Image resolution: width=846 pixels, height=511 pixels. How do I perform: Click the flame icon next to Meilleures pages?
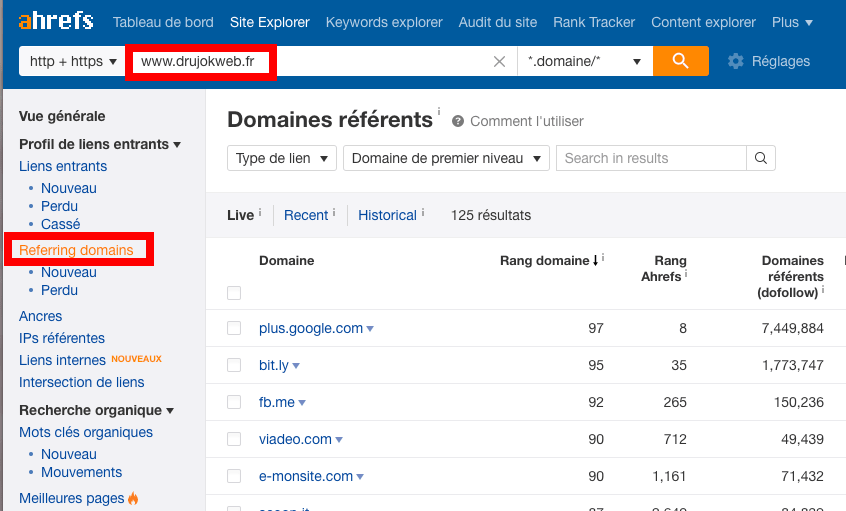tap(133, 498)
